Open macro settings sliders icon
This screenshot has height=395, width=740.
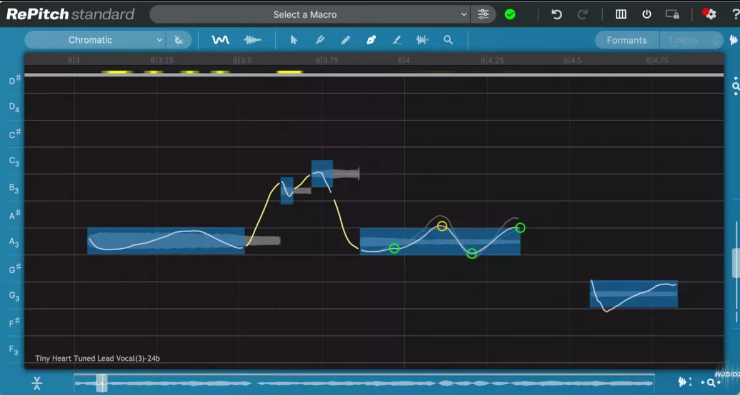(483, 15)
